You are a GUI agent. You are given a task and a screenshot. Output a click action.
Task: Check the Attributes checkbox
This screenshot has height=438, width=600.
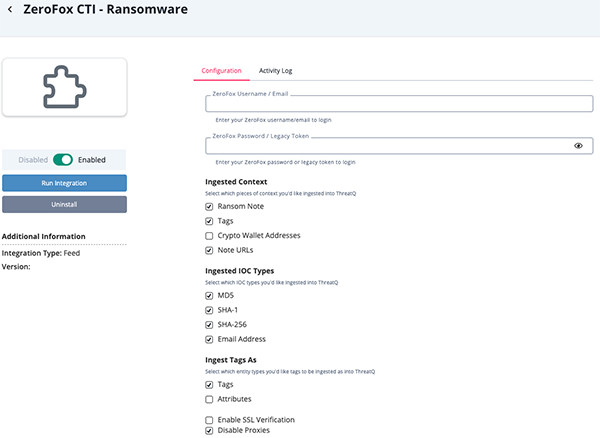[209, 399]
